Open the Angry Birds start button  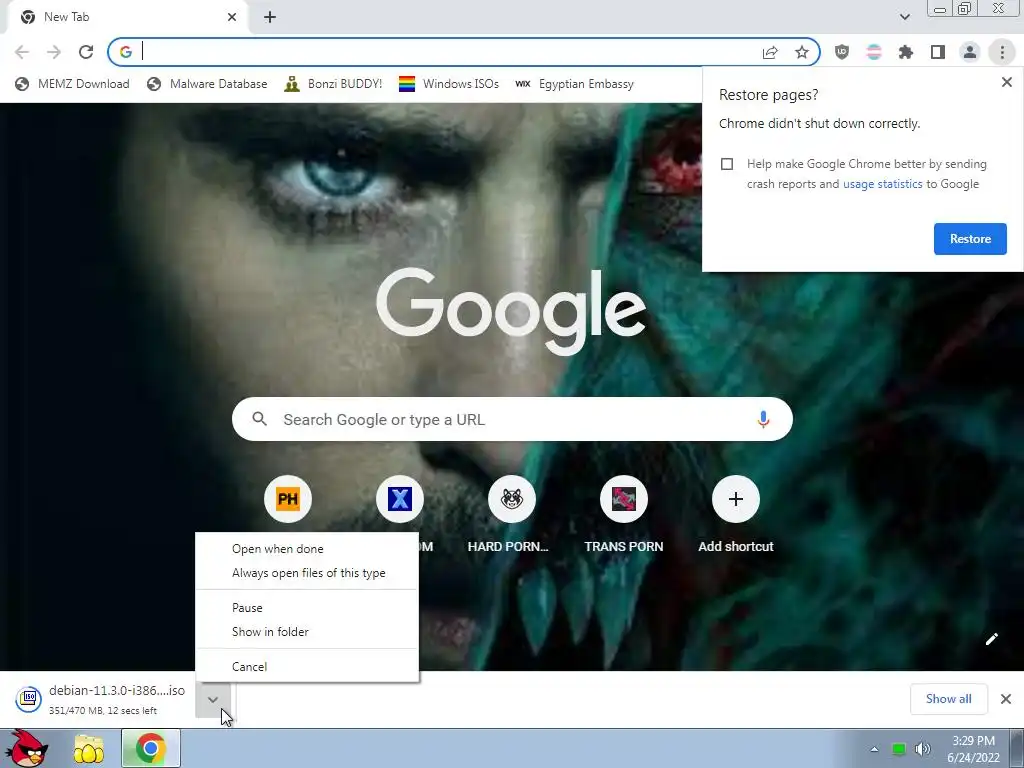26,748
